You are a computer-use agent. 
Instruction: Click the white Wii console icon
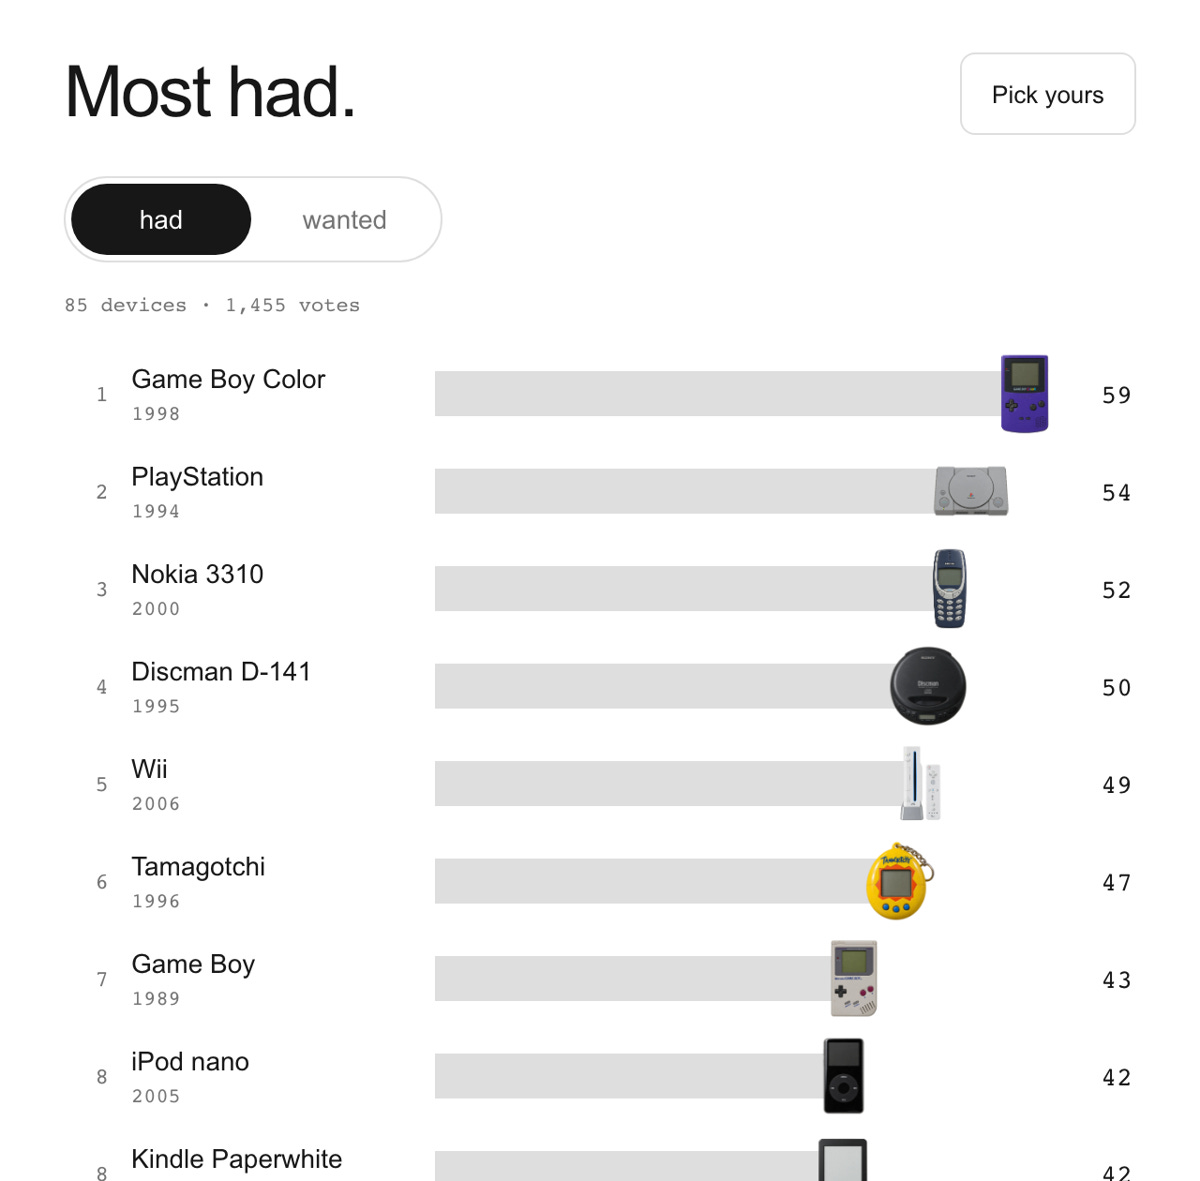point(921,783)
